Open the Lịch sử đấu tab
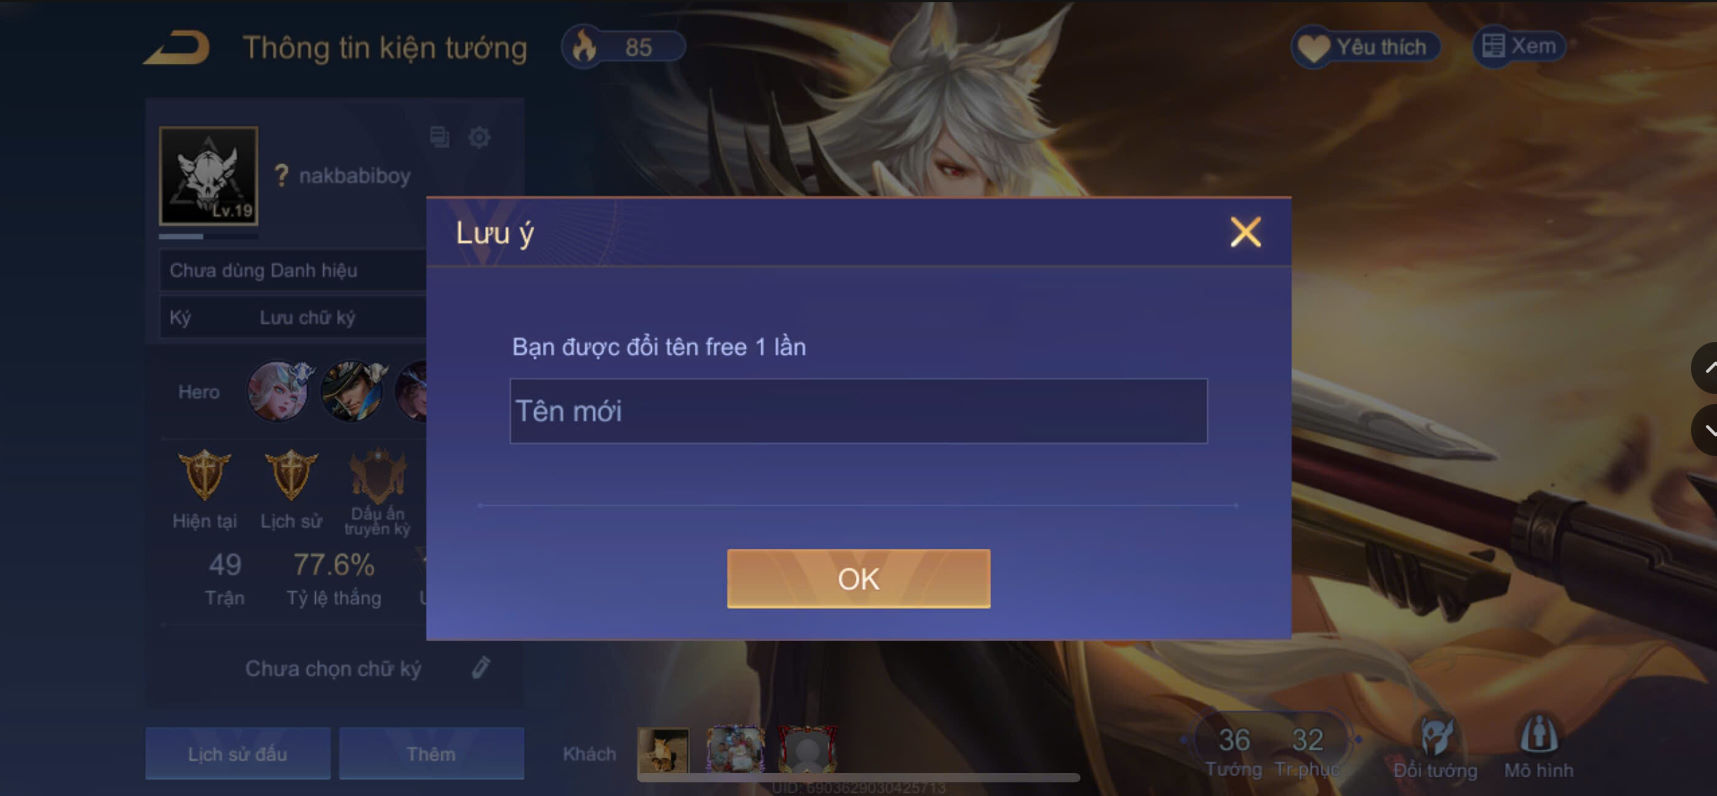 [x=238, y=753]
